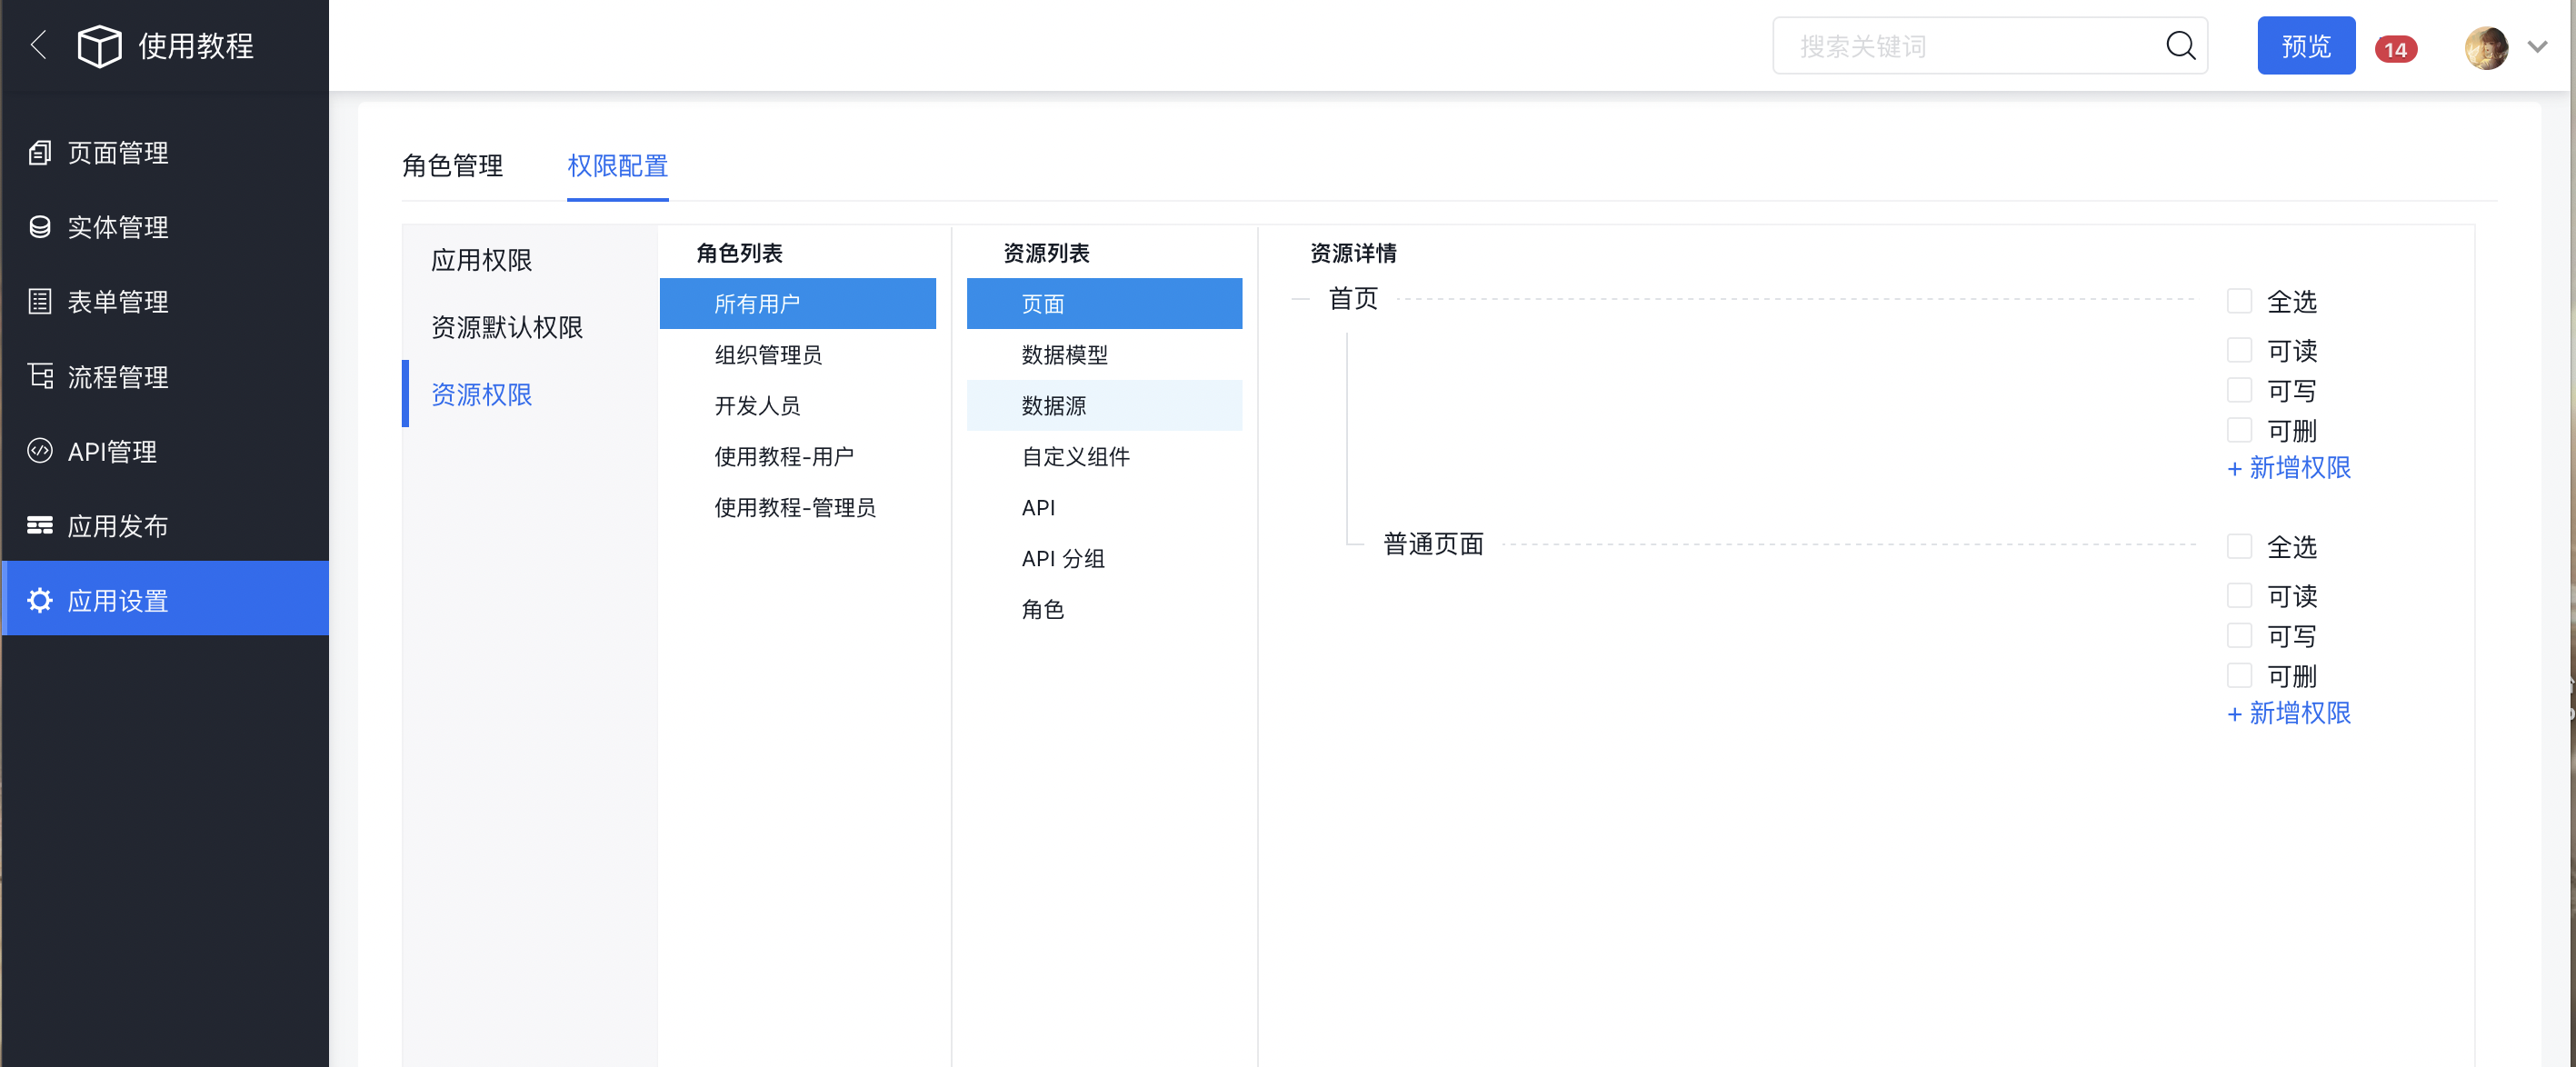Check 可读 for 首页
The height and width of the screenshot is (1067, 2576).
pos(2239,350)
